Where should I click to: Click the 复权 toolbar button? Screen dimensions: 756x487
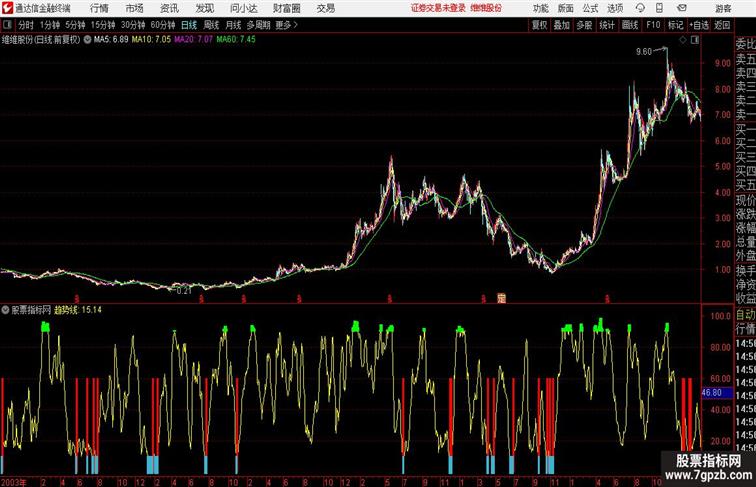540,25
